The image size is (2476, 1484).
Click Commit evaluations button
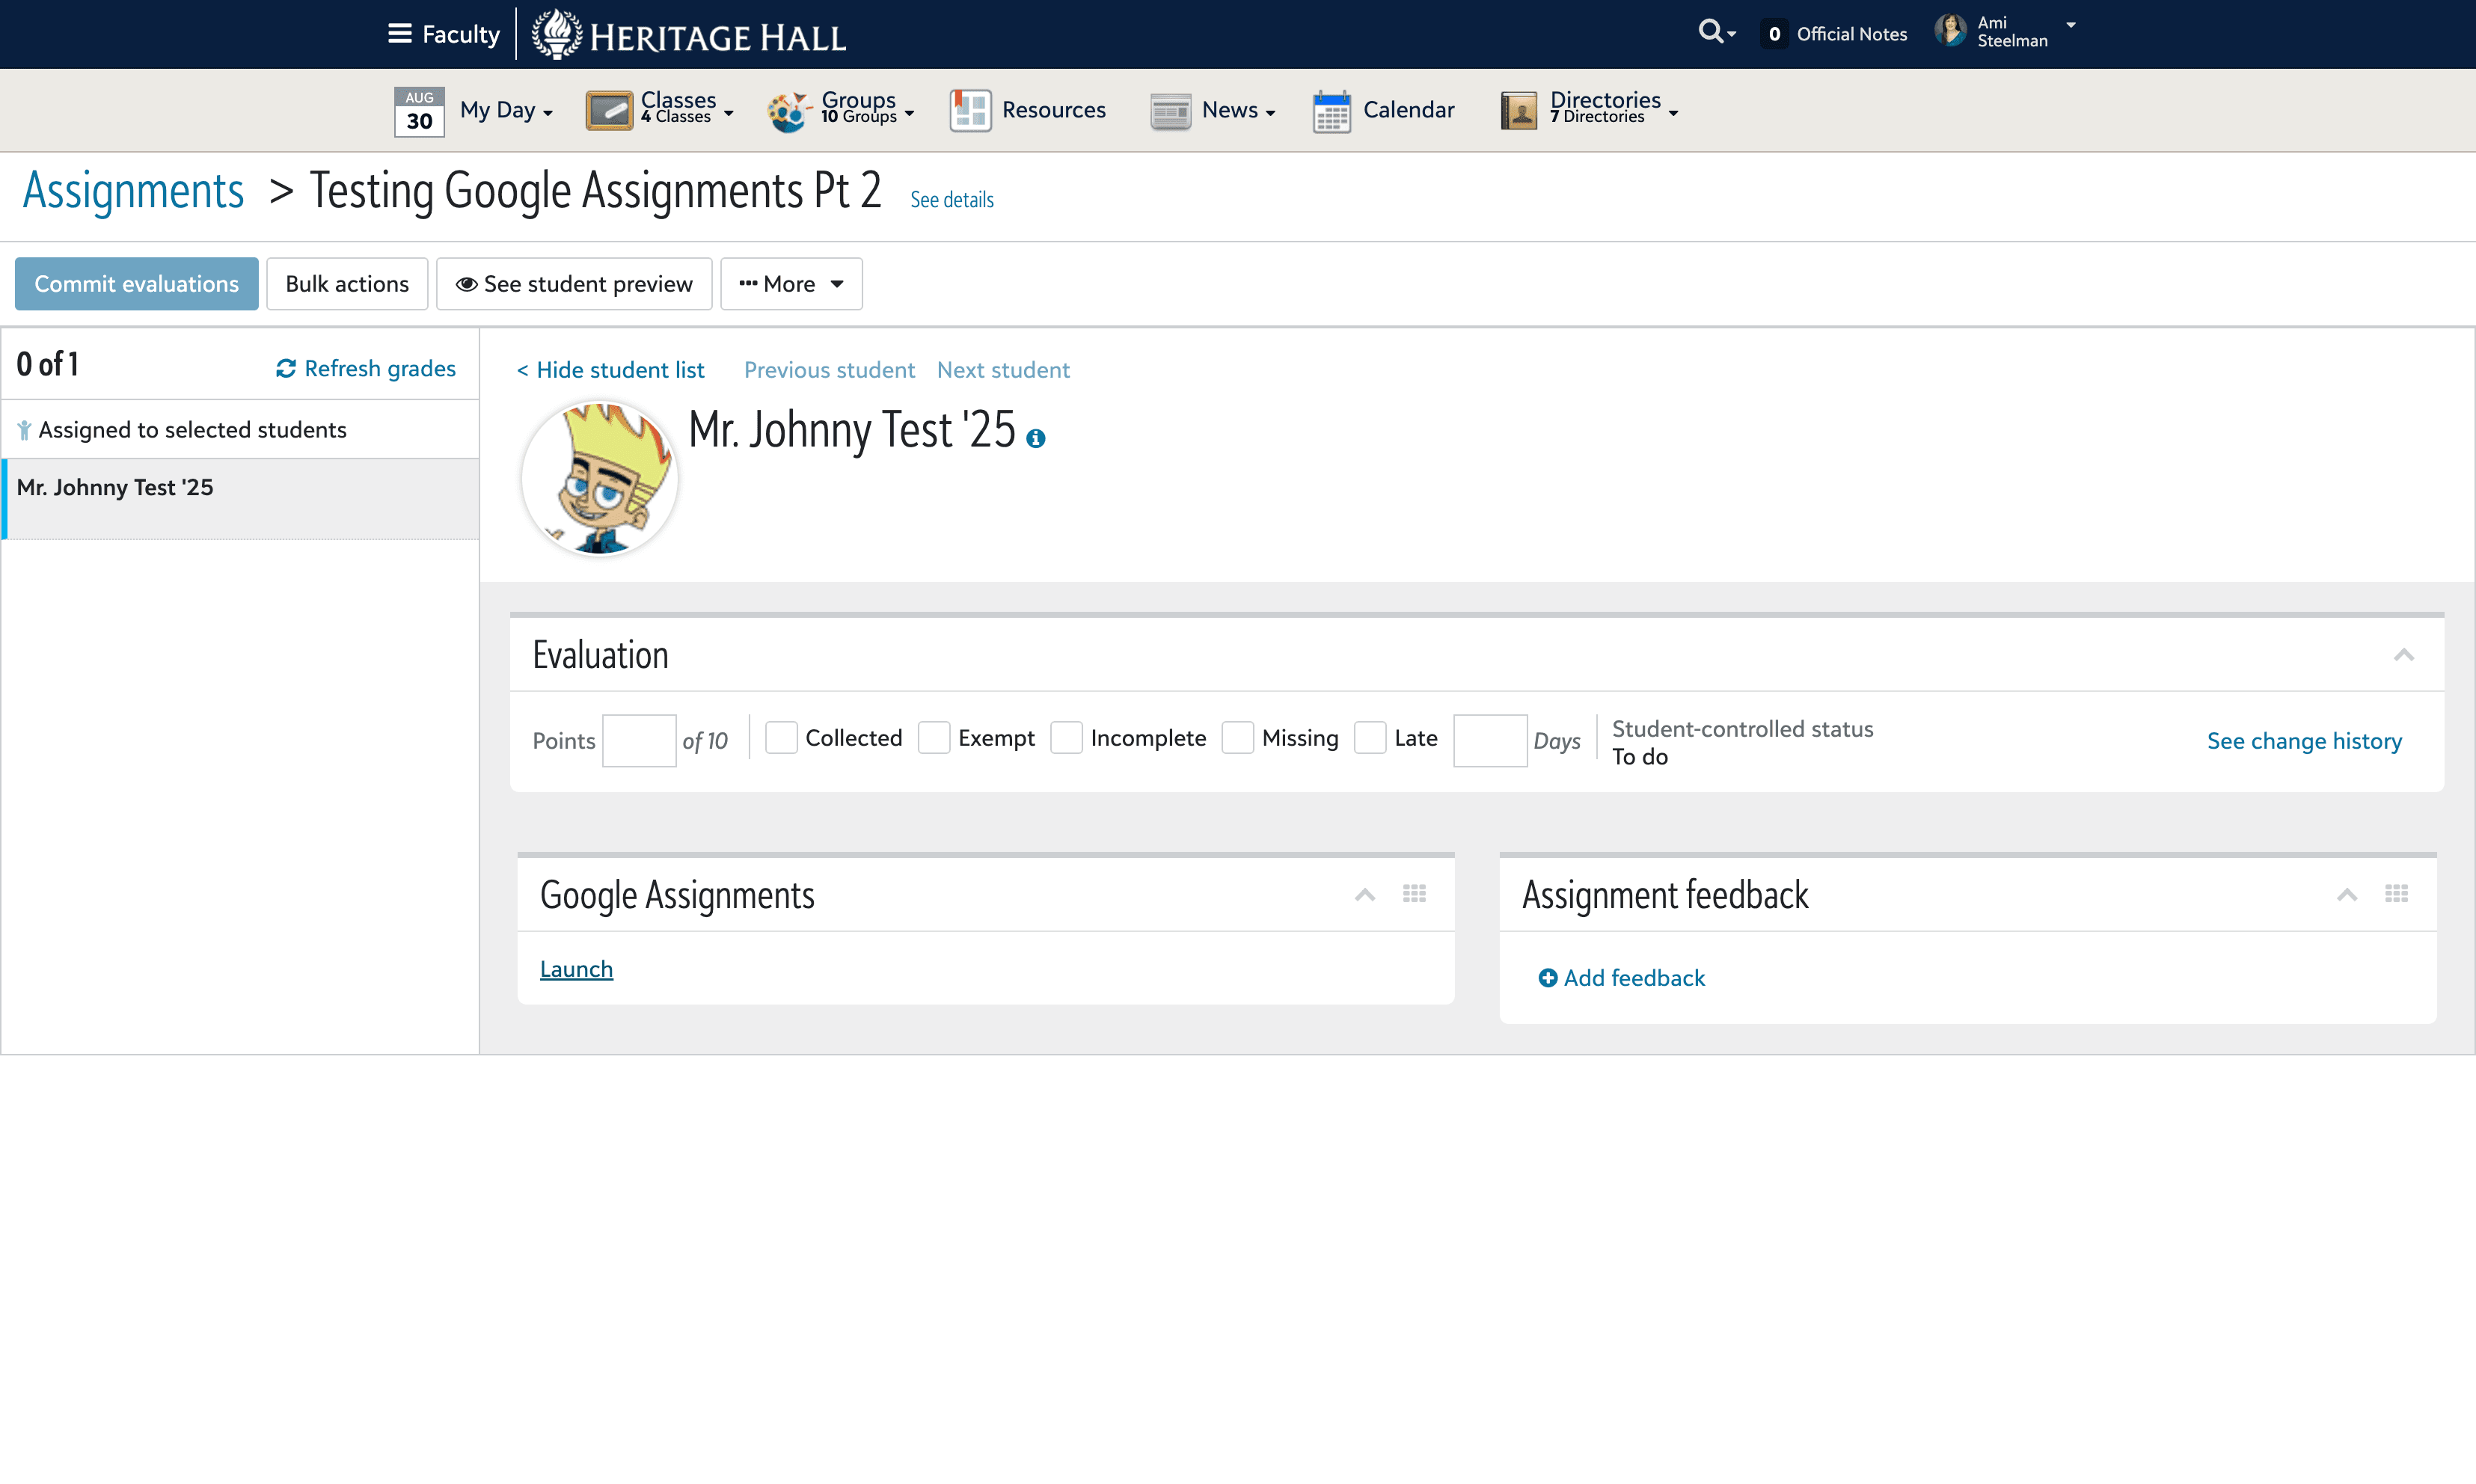[x=137, y=284]
